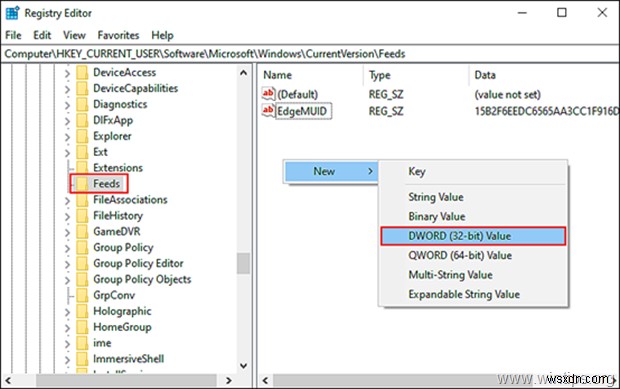Image resolution: width=620 pixels, height=389 pixels.
Task: Expand the DeviceCapabilities key
Action: tap(67, 89)
